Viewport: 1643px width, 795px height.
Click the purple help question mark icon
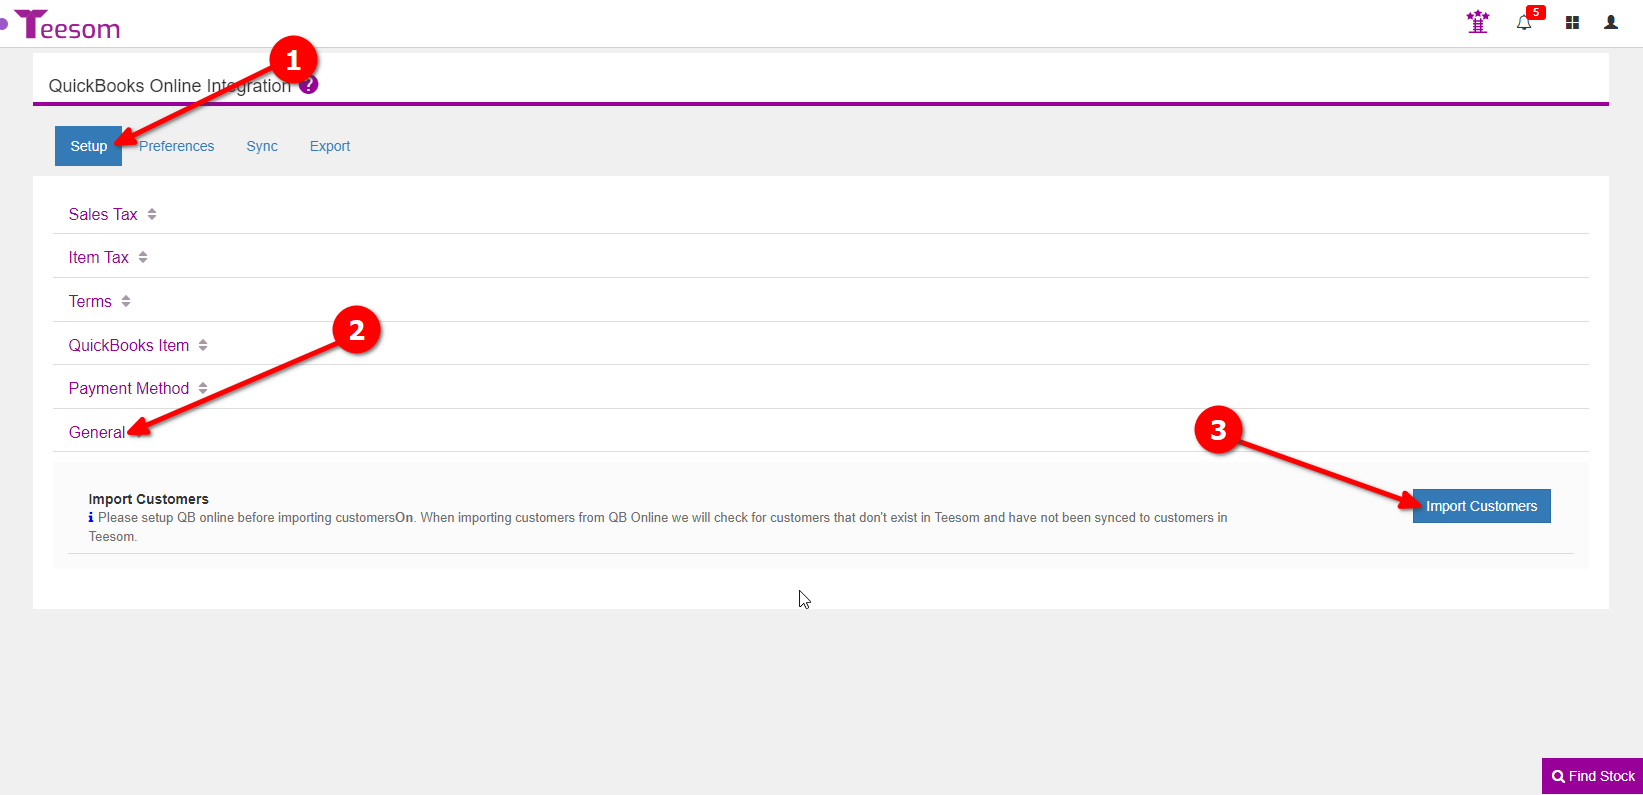coord(309,85)
